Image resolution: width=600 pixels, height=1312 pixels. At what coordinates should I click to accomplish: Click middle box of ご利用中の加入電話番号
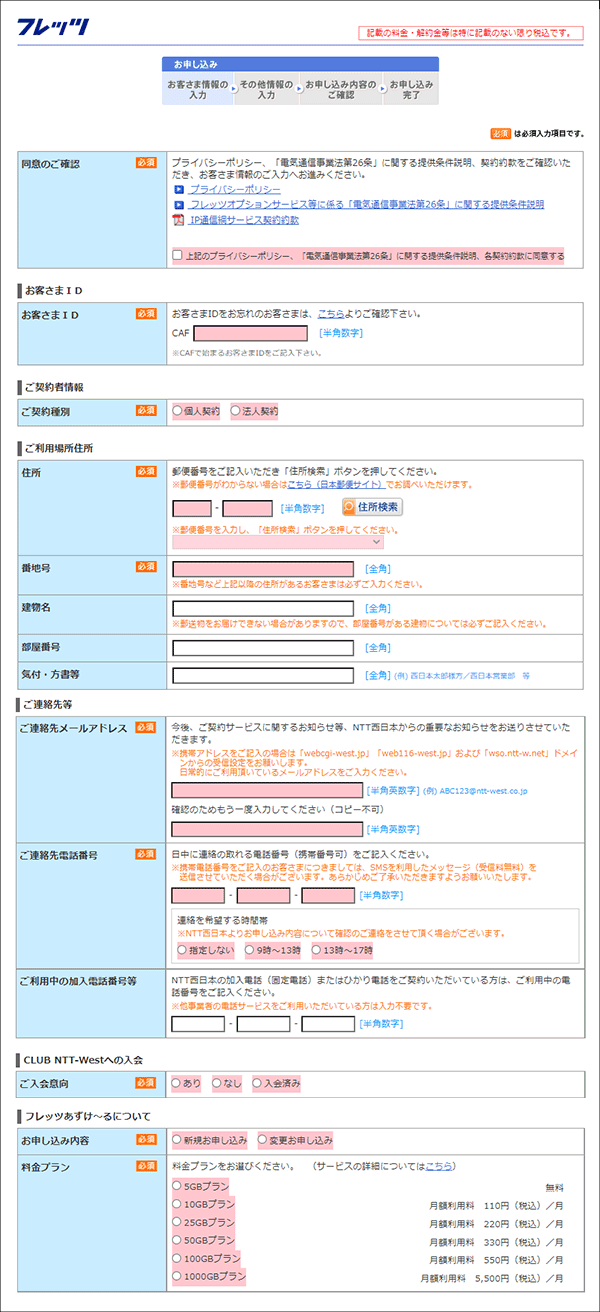pyautogui.click(x=263, y=1025)
